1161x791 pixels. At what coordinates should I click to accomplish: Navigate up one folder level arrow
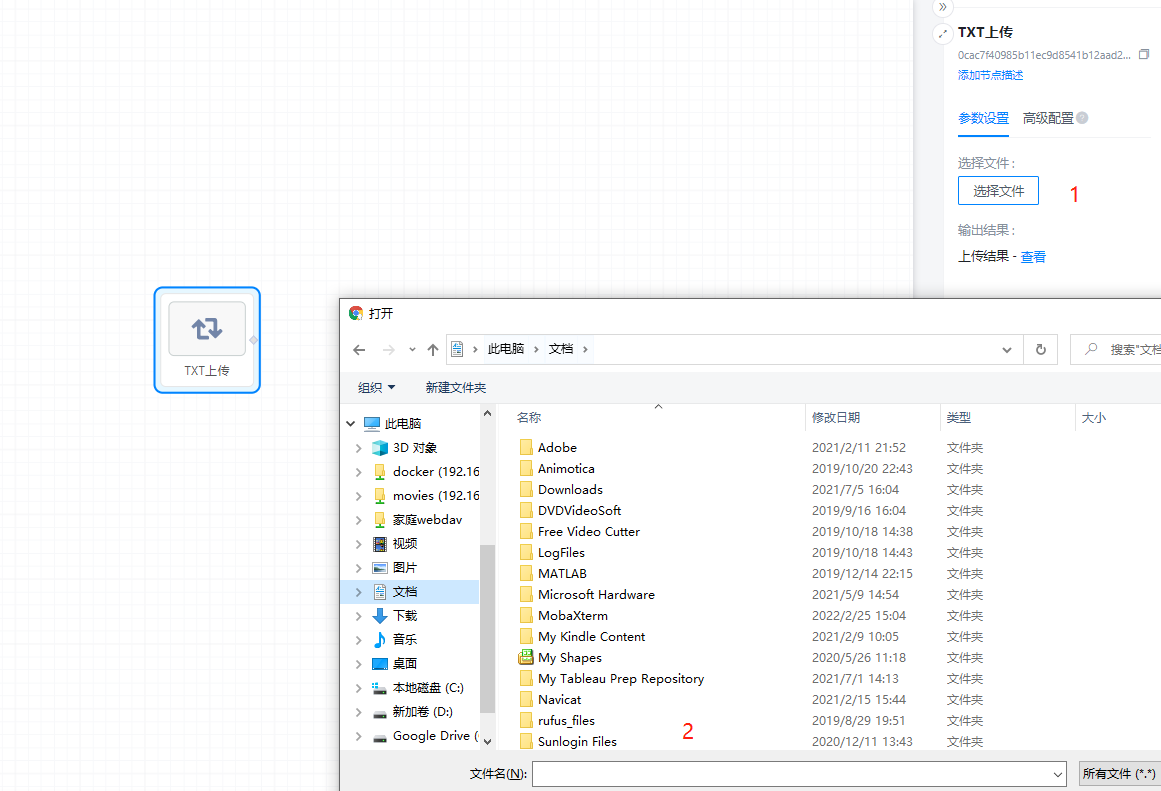[432, 350]
